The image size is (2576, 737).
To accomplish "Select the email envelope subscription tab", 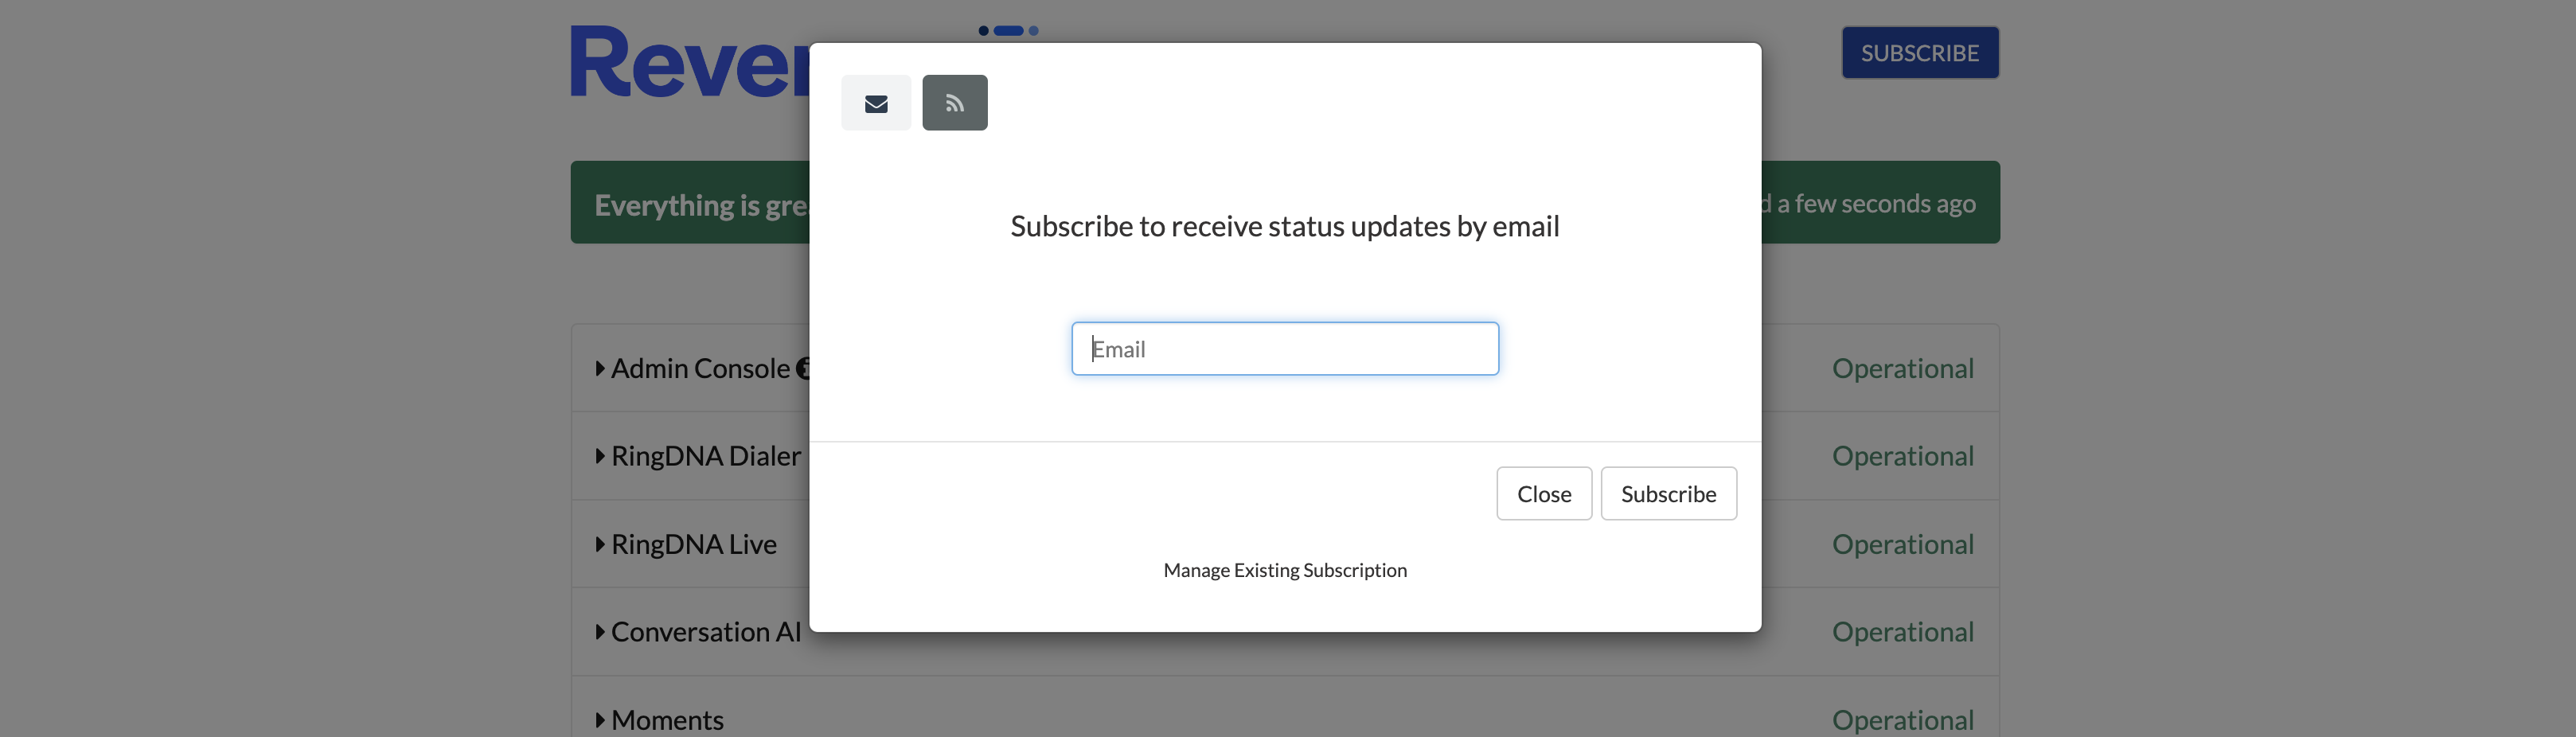I will coord(875,103).
